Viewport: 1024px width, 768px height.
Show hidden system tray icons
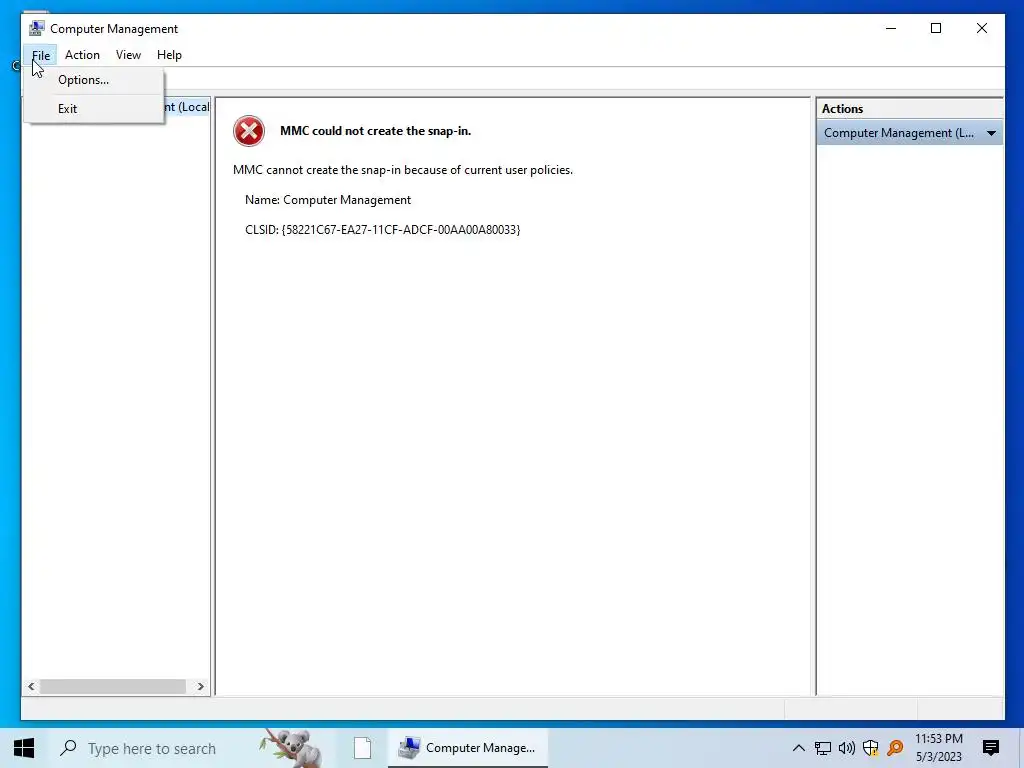point(798,748)
